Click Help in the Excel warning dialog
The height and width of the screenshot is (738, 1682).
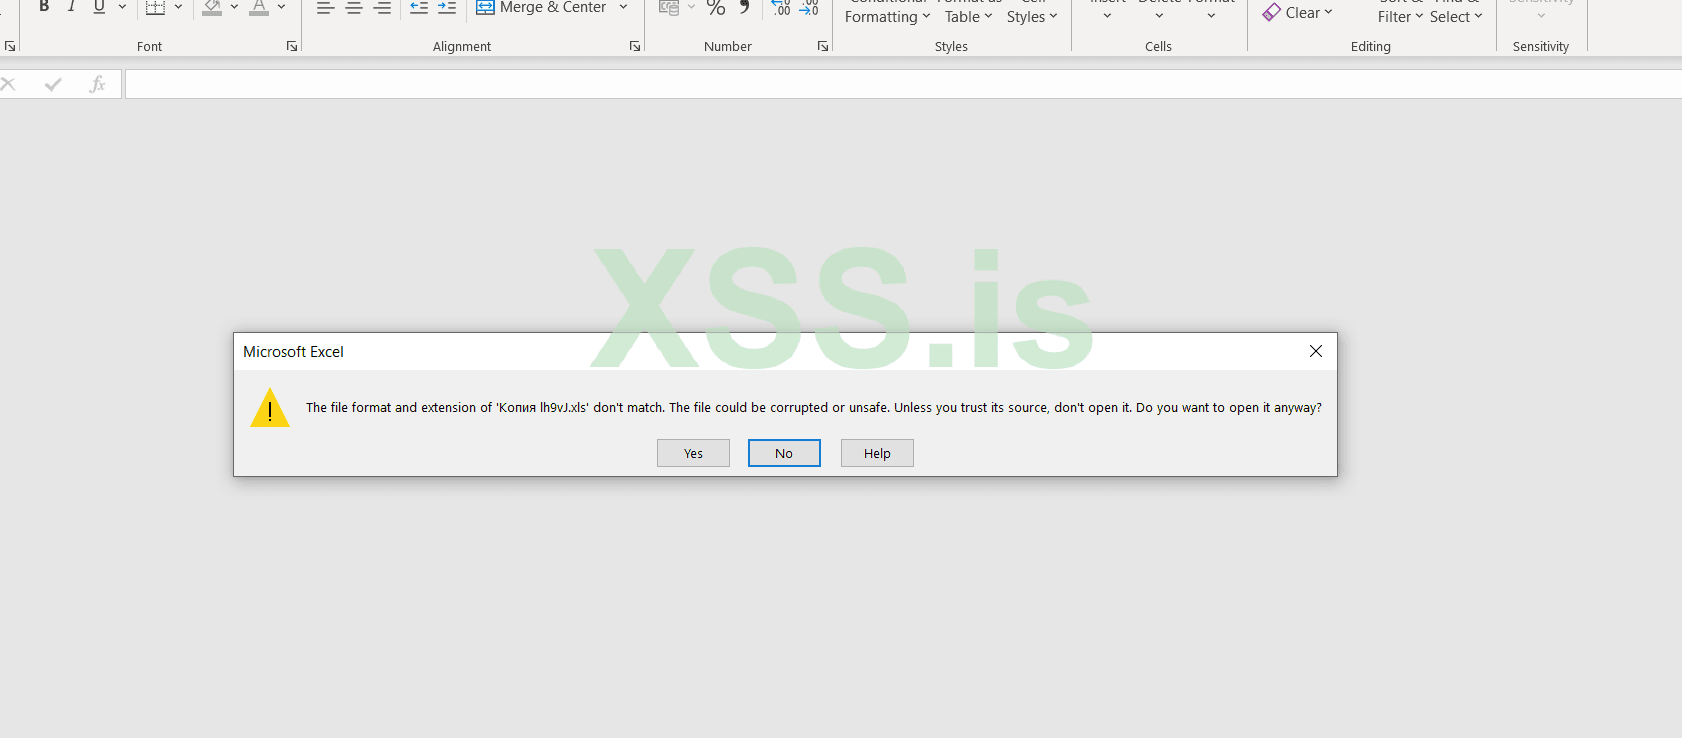click(877, 453)
